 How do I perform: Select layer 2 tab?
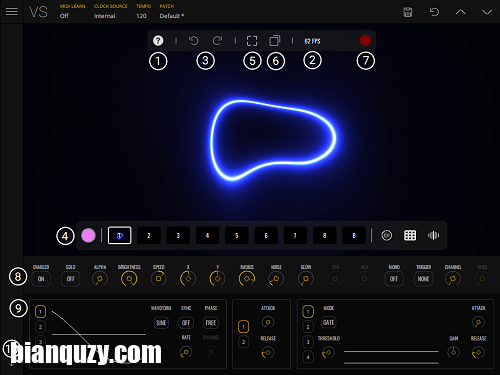[x=149, y=235]
